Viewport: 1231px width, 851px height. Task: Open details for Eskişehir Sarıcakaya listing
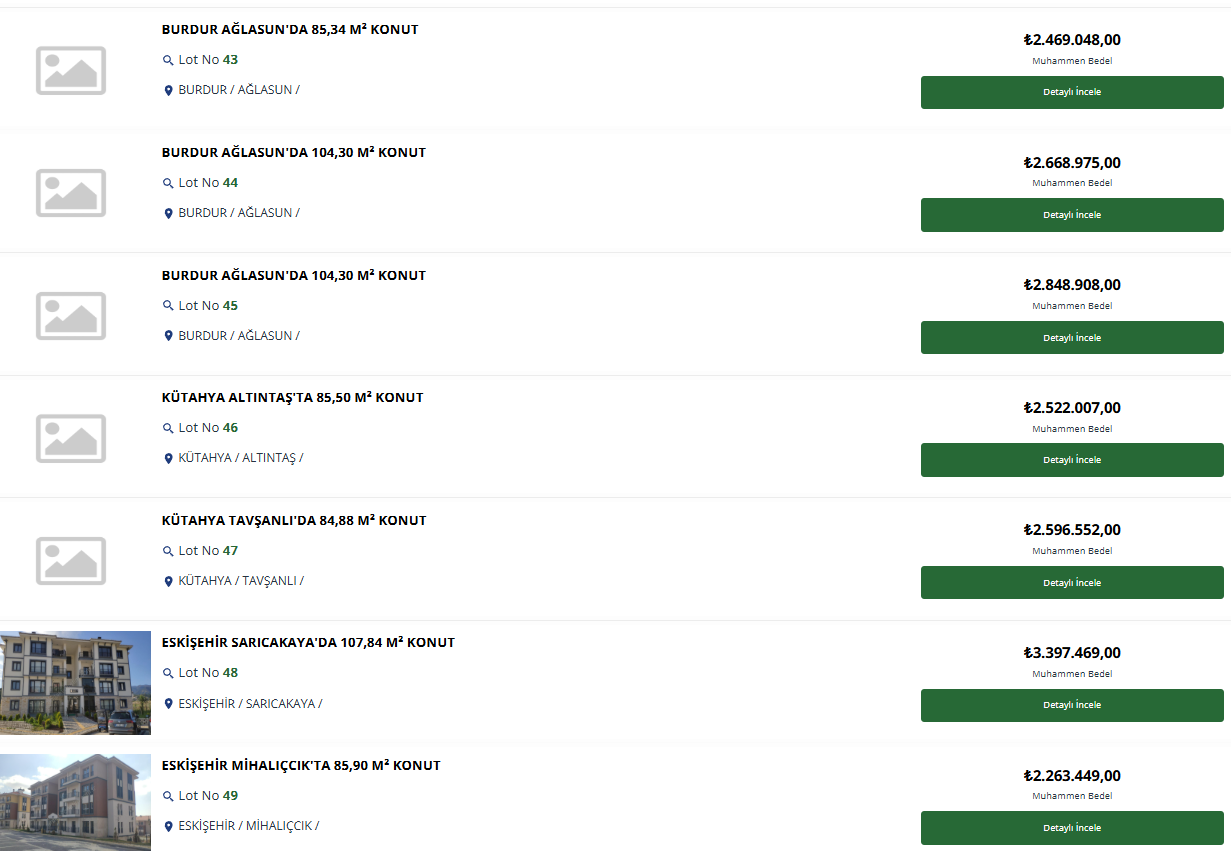click(1072, 705)
